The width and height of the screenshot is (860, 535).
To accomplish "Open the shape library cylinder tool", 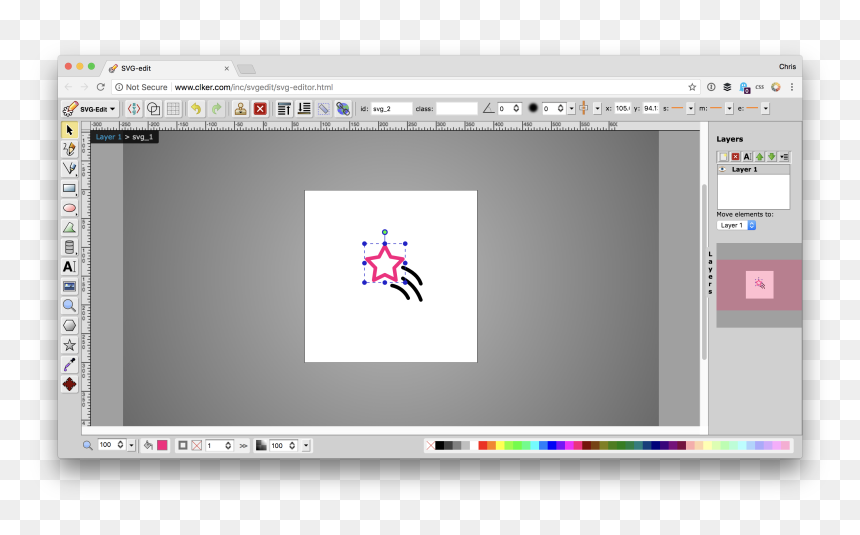I will [69, 247].
